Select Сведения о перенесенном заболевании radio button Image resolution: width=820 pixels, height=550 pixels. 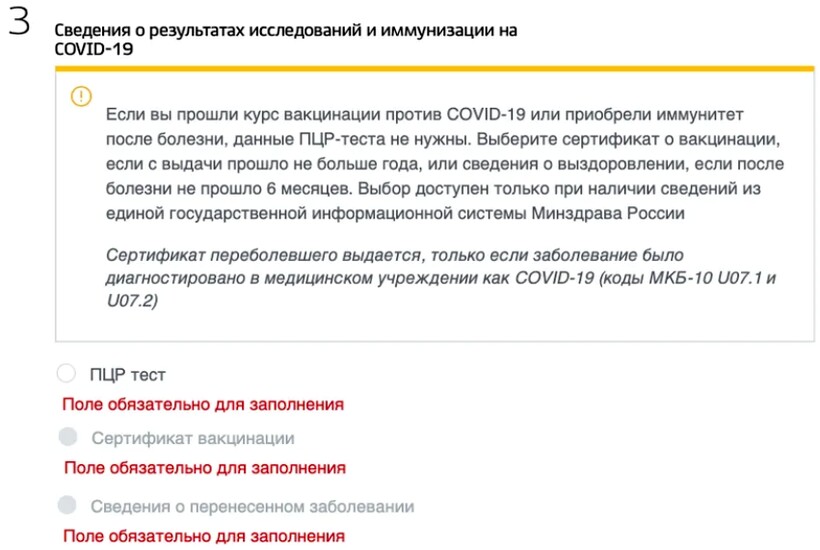tap(68, 505)
